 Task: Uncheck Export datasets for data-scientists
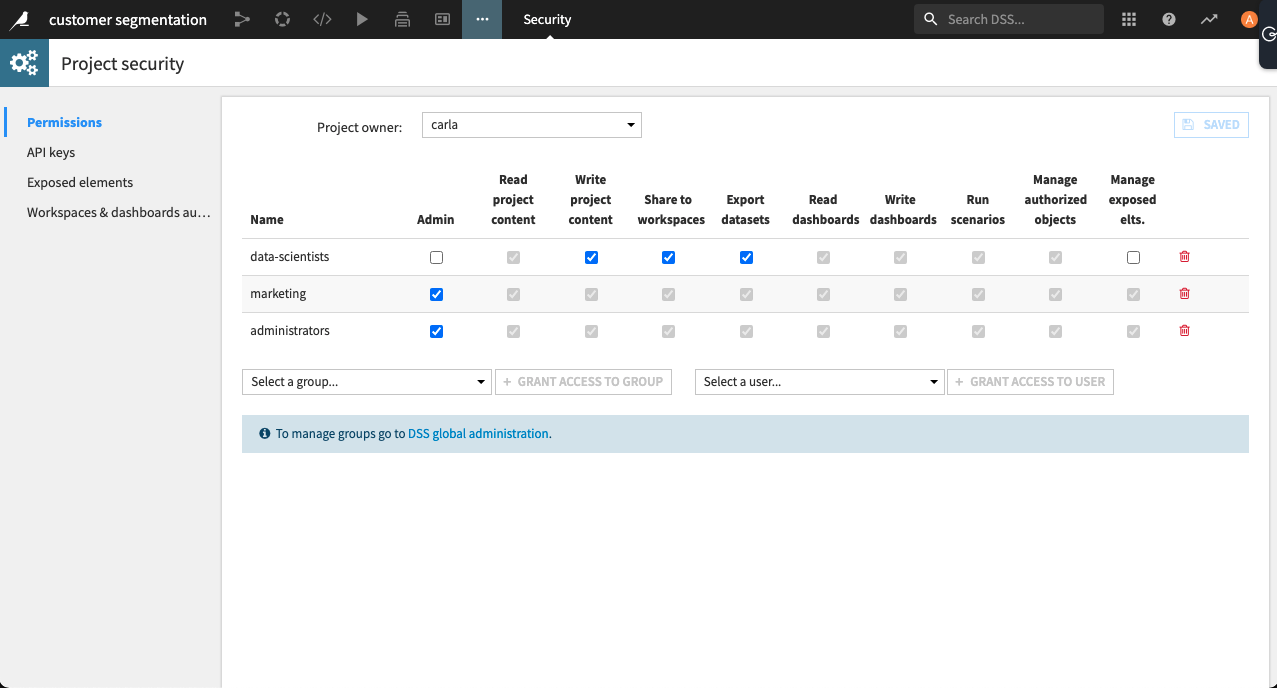coord(746,257)
